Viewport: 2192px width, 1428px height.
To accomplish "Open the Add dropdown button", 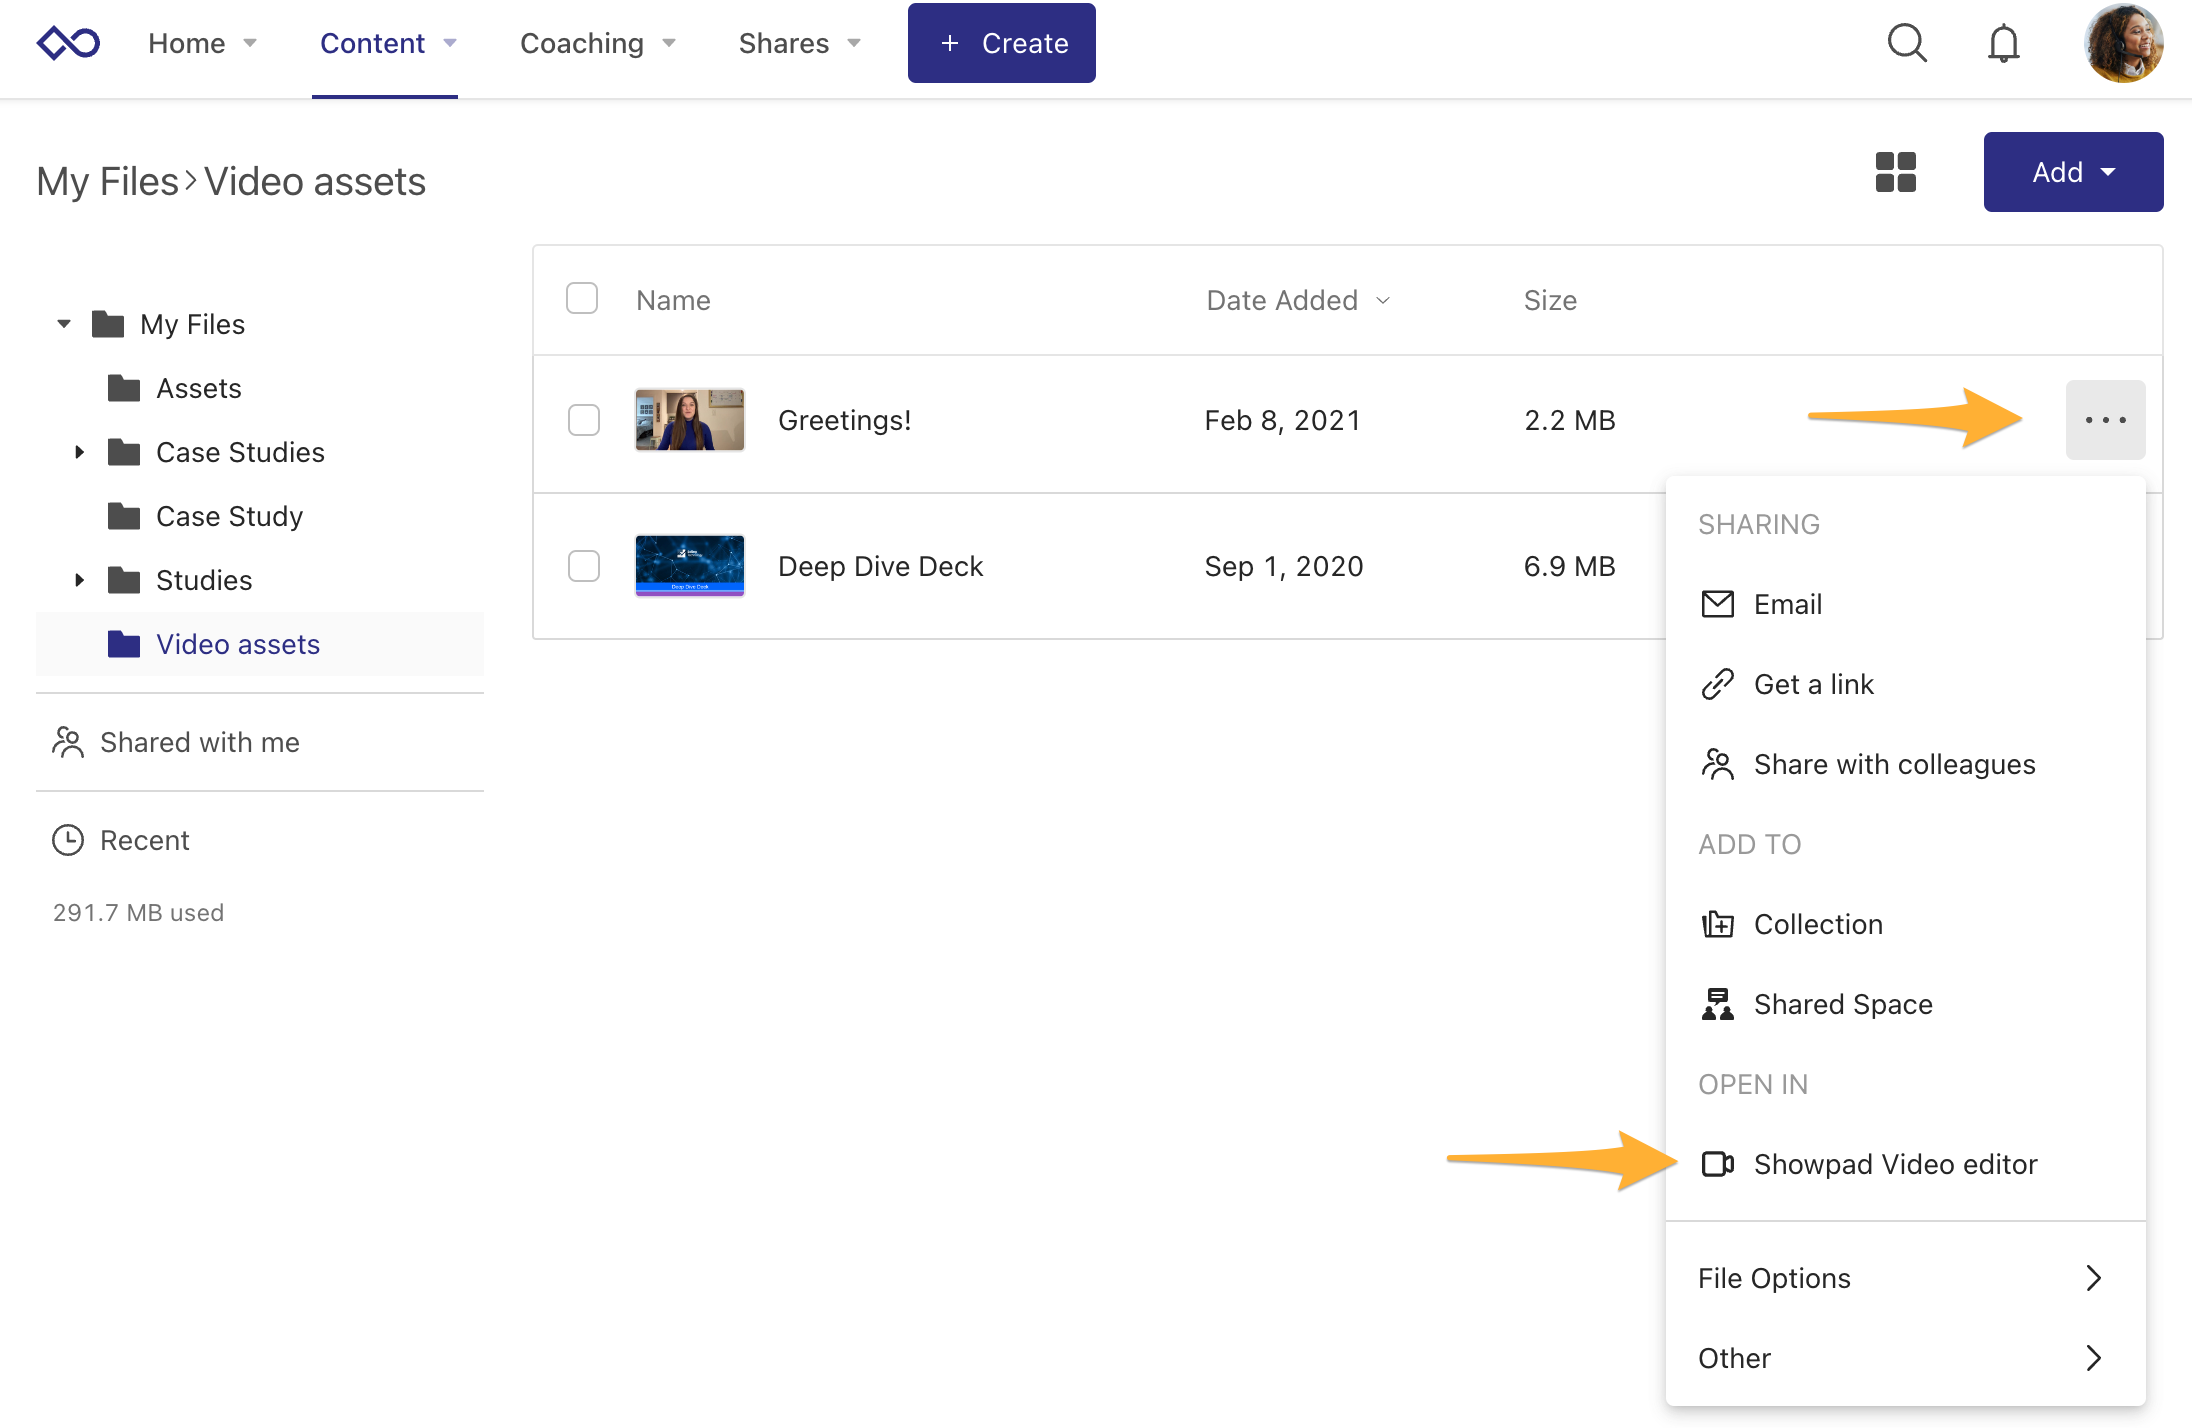I will 2073,172.
